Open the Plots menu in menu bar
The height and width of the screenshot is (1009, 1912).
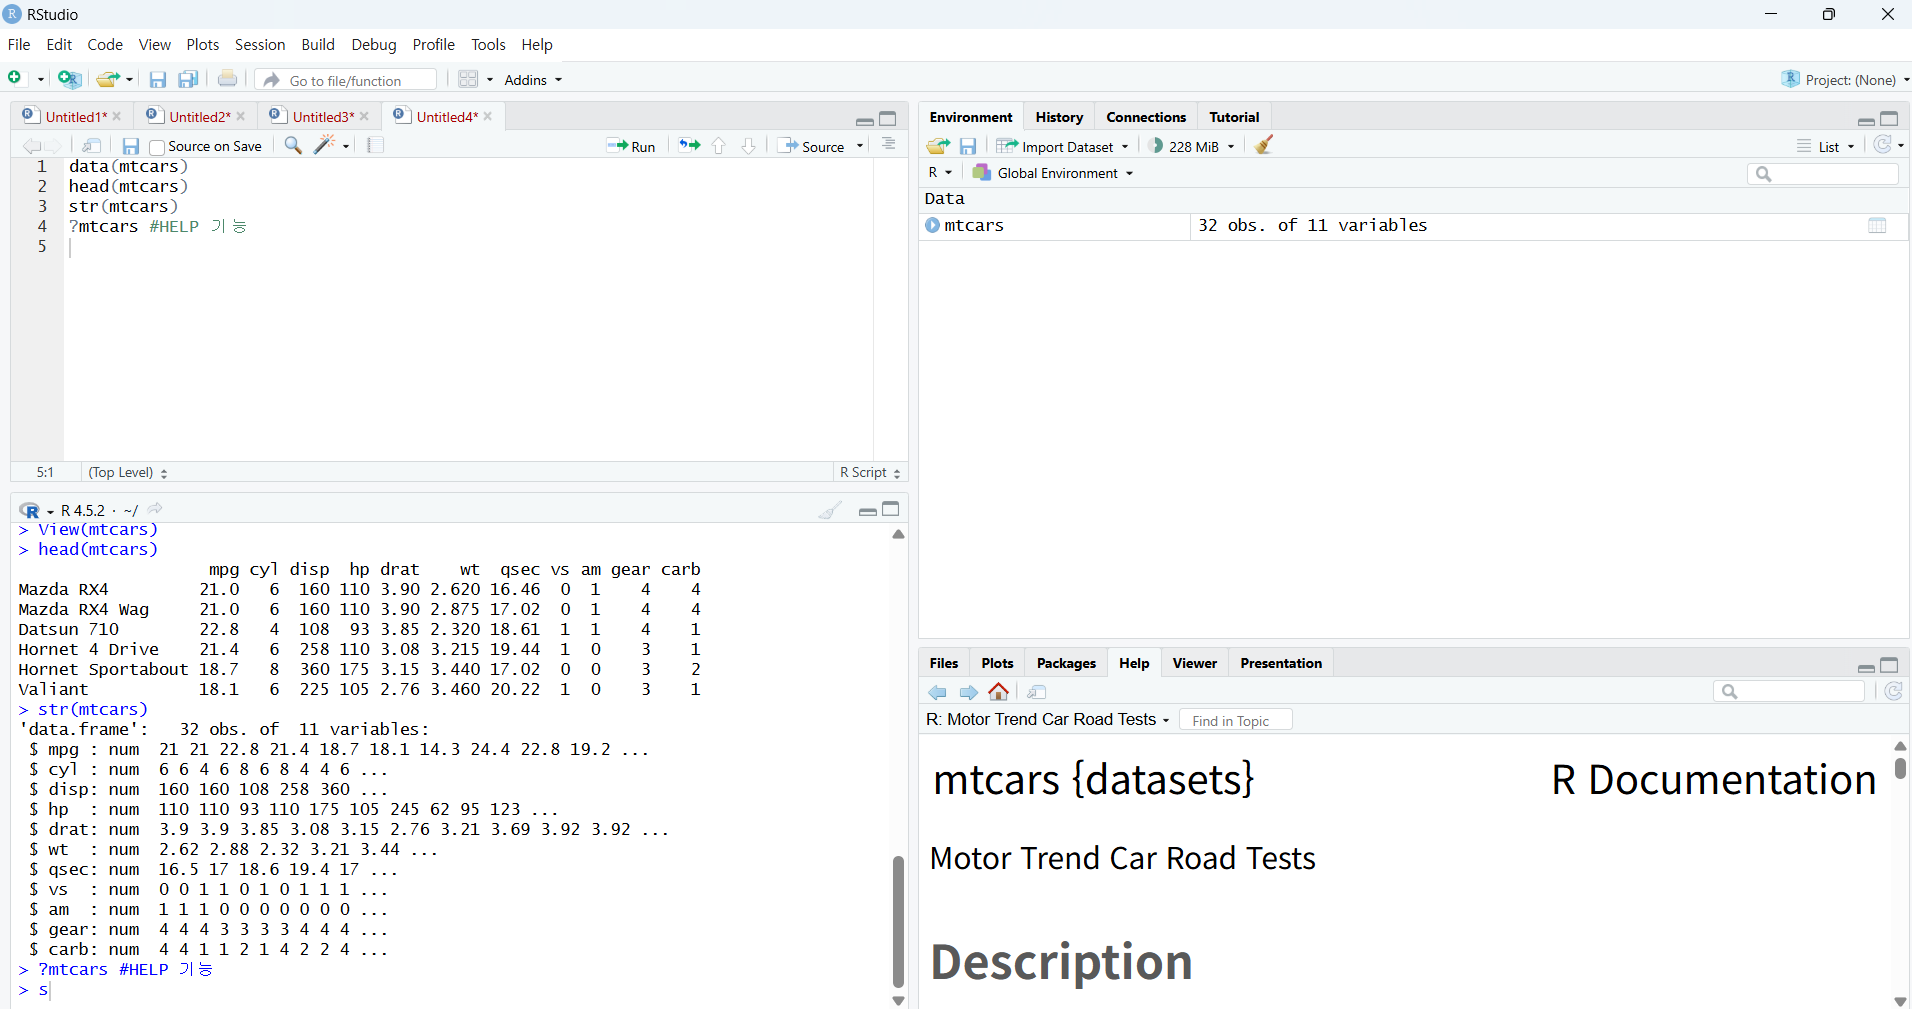(203, 45)
